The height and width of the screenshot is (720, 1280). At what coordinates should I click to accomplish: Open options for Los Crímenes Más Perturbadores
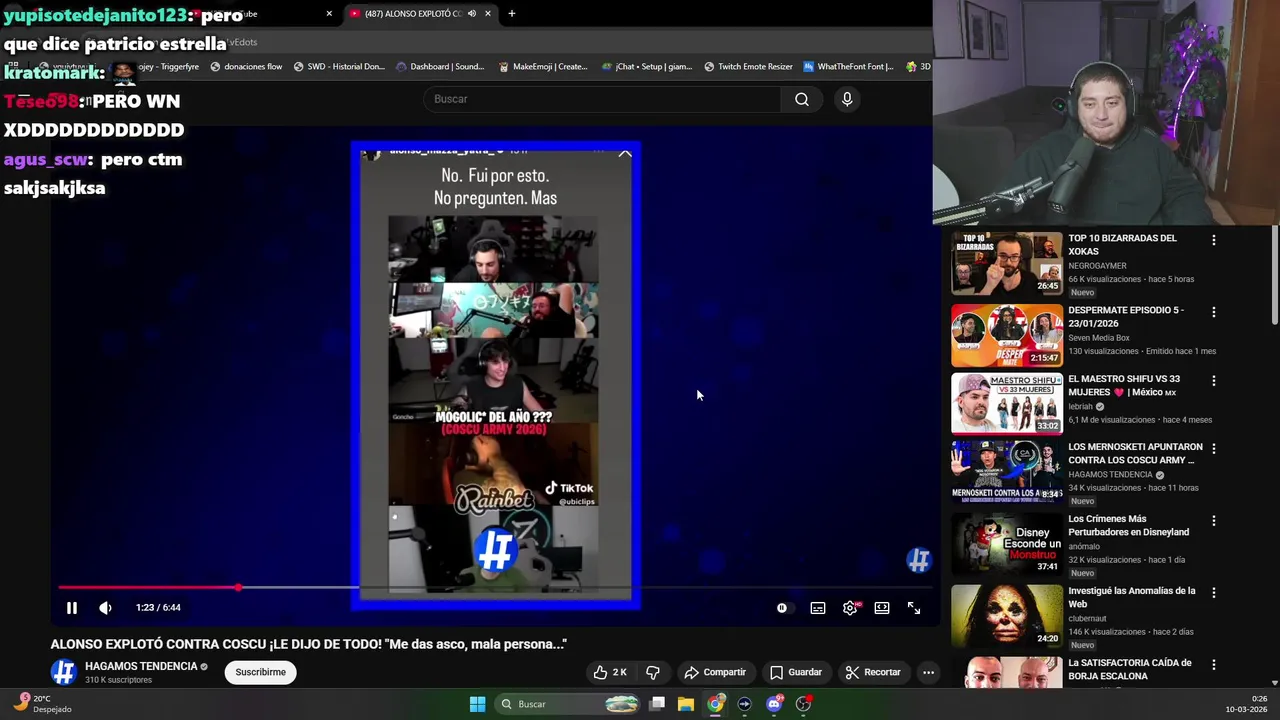pyautogui.click(x=1214, y=521)
